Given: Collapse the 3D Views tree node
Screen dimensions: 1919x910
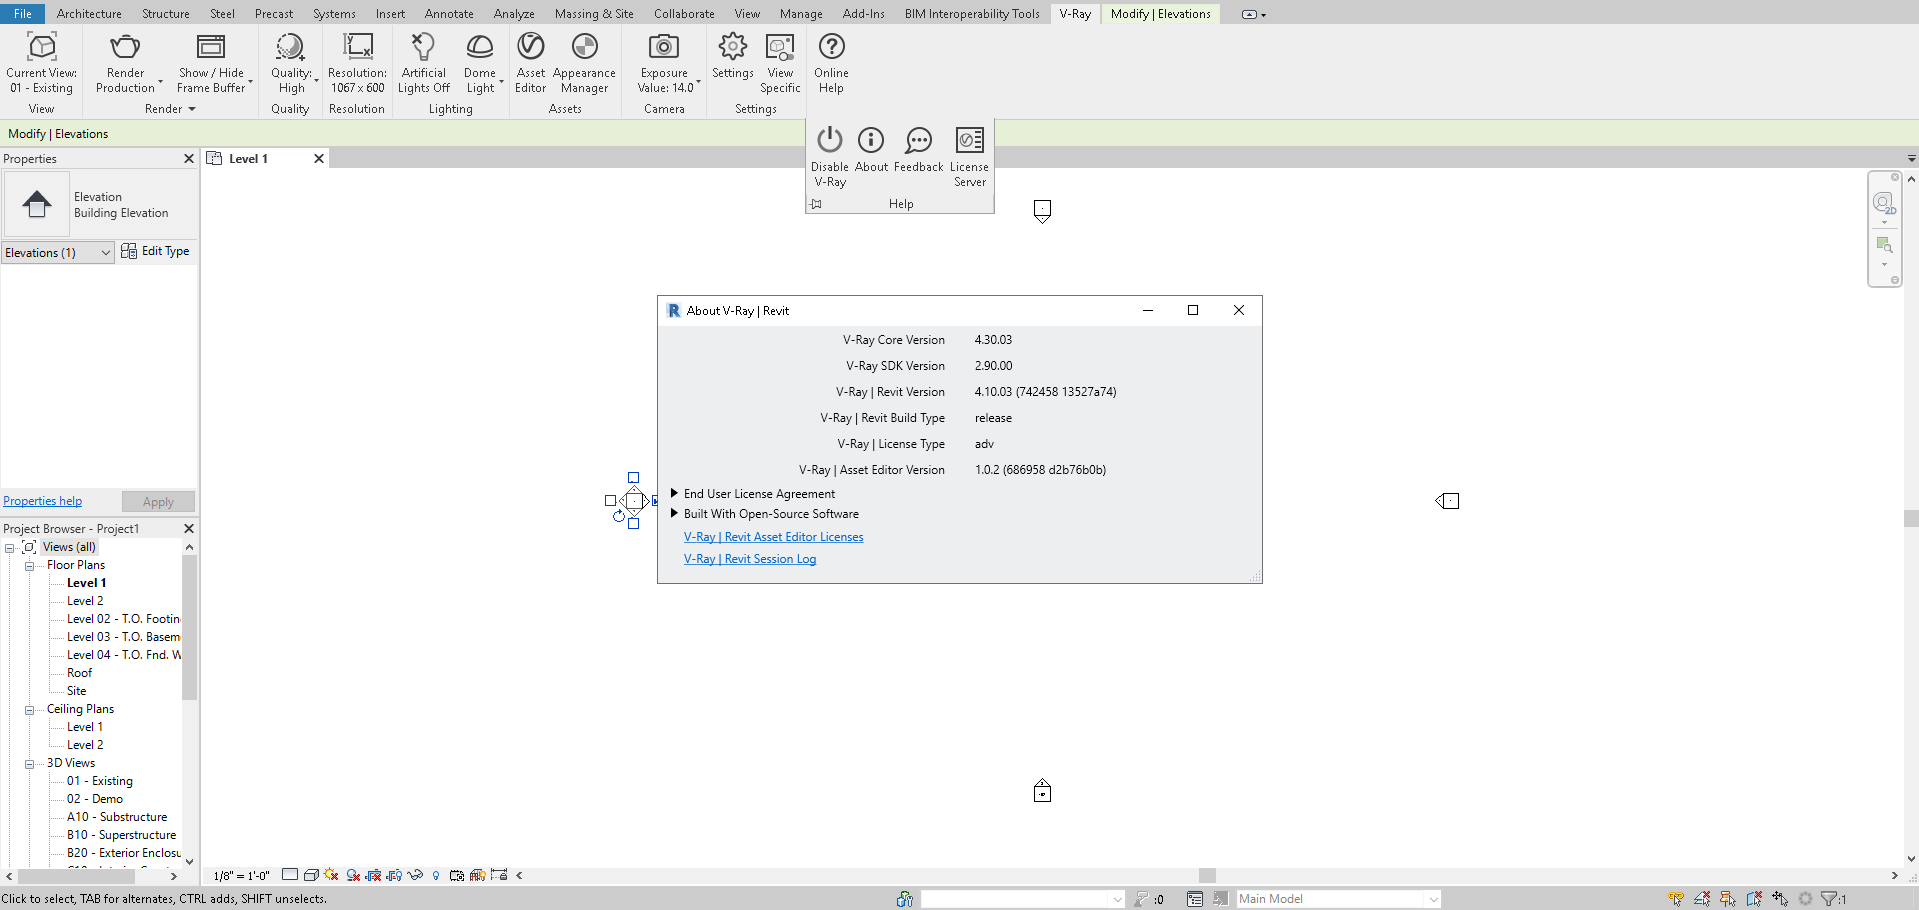Looking at the screenshot, I should coord(30,763).
